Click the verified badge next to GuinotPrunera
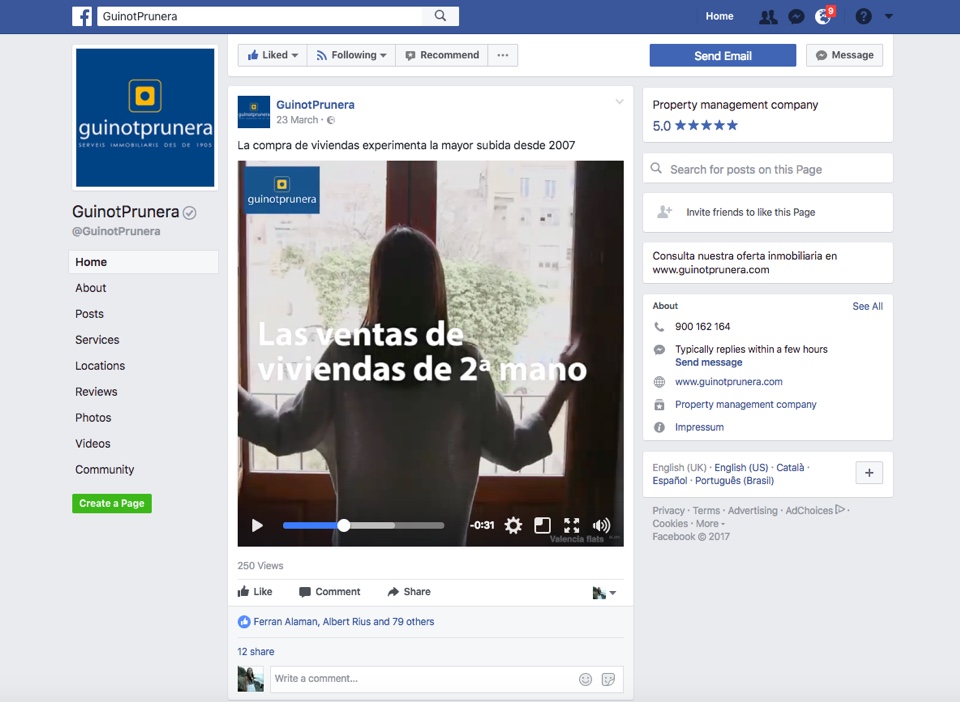The height and width of the screenshot is (702, 960). 190,213
